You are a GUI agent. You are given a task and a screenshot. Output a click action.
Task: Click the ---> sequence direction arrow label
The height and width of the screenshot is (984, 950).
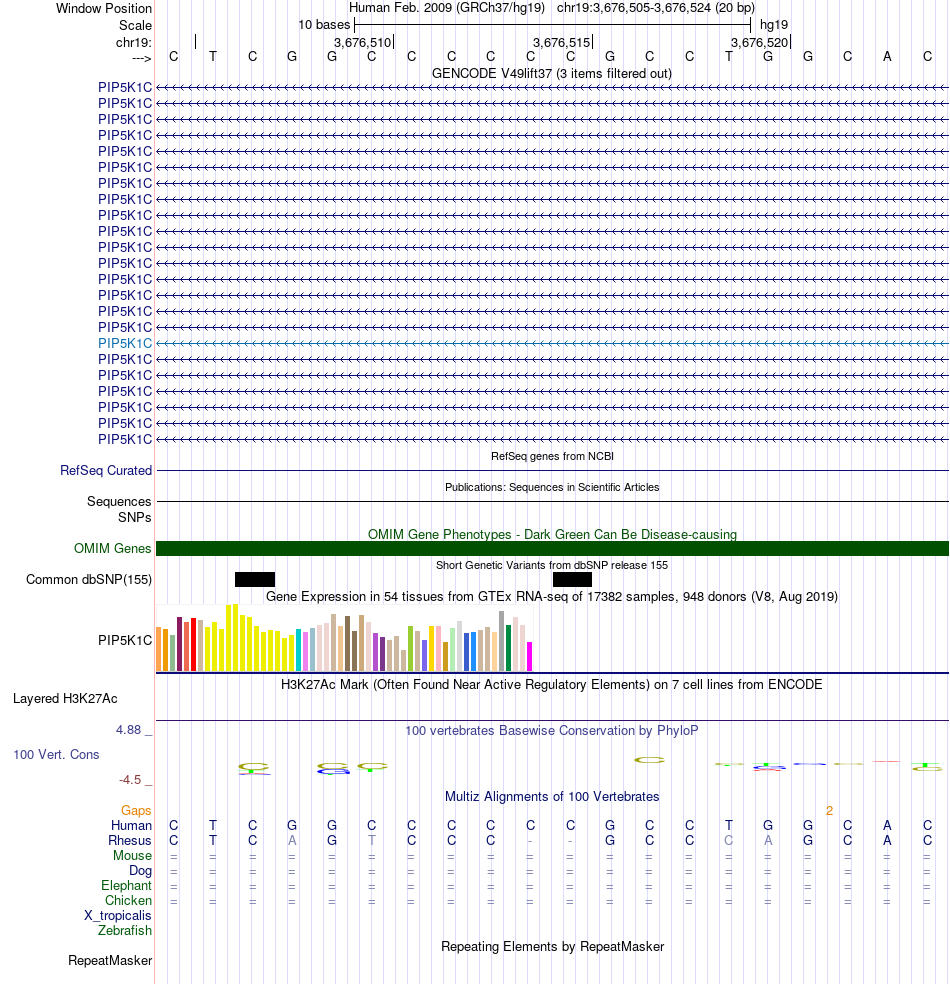pos(142,58)
